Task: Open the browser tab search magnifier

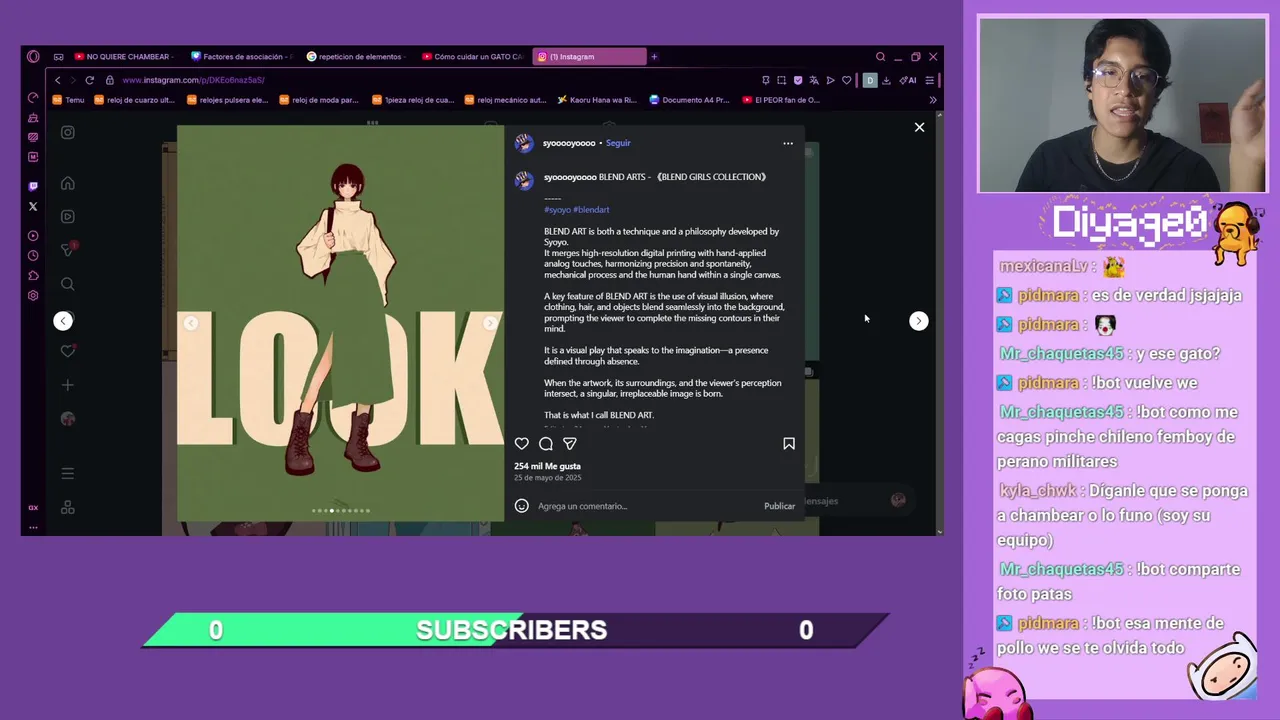Action: pyautogui.click(x=880, y=57)
